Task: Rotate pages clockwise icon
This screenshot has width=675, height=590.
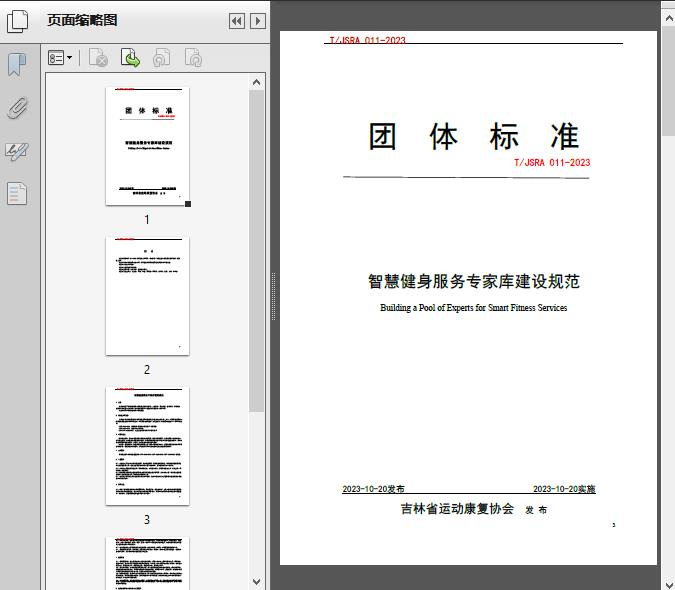Action: [193, 58]
